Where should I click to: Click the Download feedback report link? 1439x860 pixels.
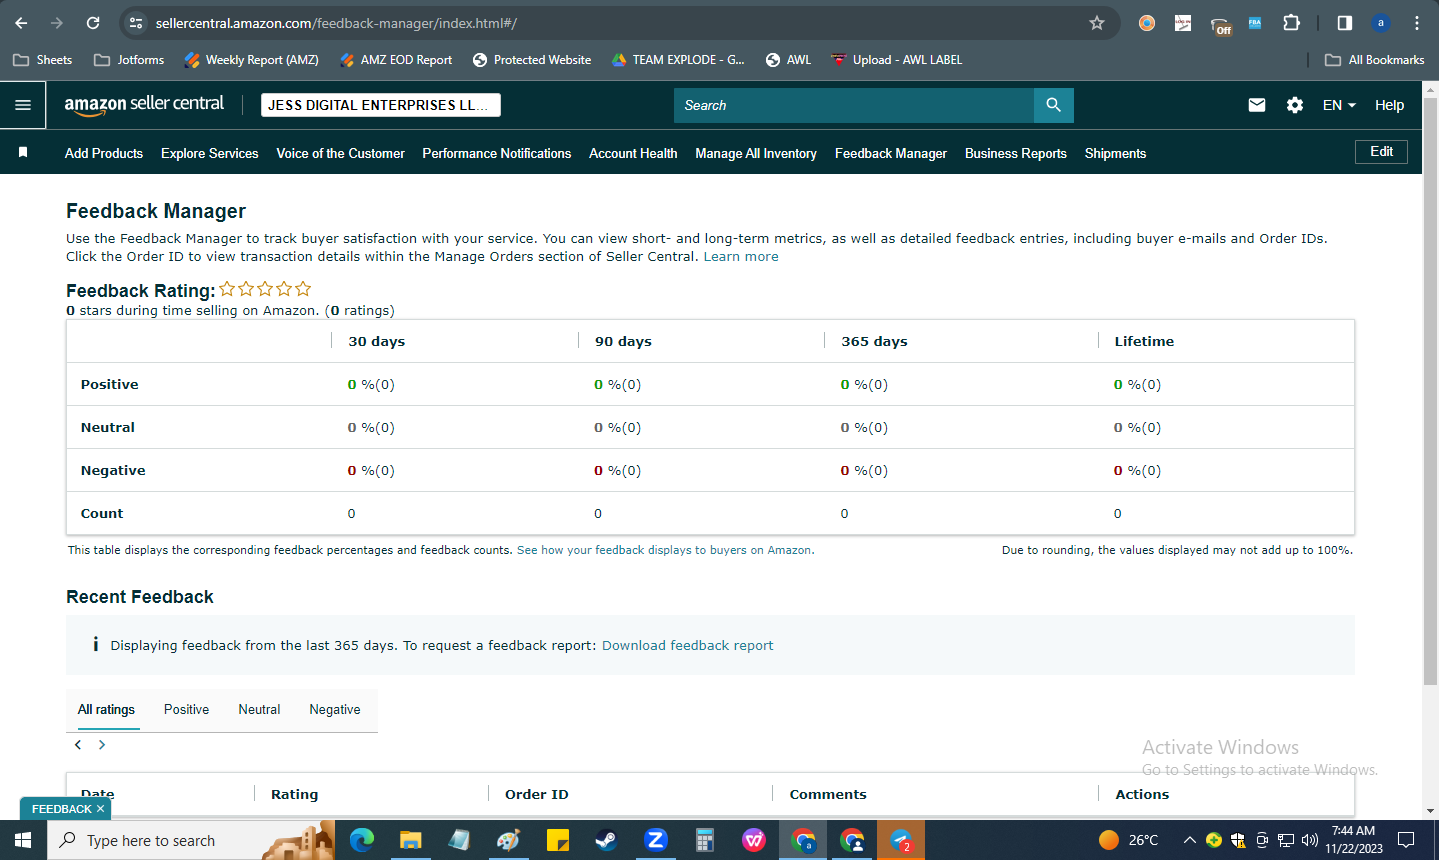click(x=688, y=646)
